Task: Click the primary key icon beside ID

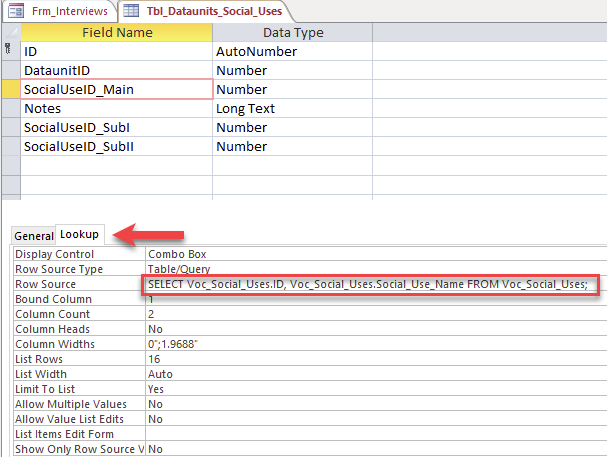Action: (9, 50)
